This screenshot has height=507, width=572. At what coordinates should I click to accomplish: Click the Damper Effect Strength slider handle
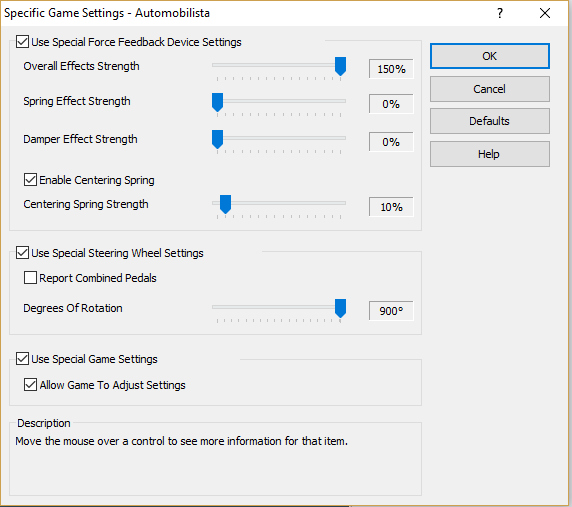[217, 139]
